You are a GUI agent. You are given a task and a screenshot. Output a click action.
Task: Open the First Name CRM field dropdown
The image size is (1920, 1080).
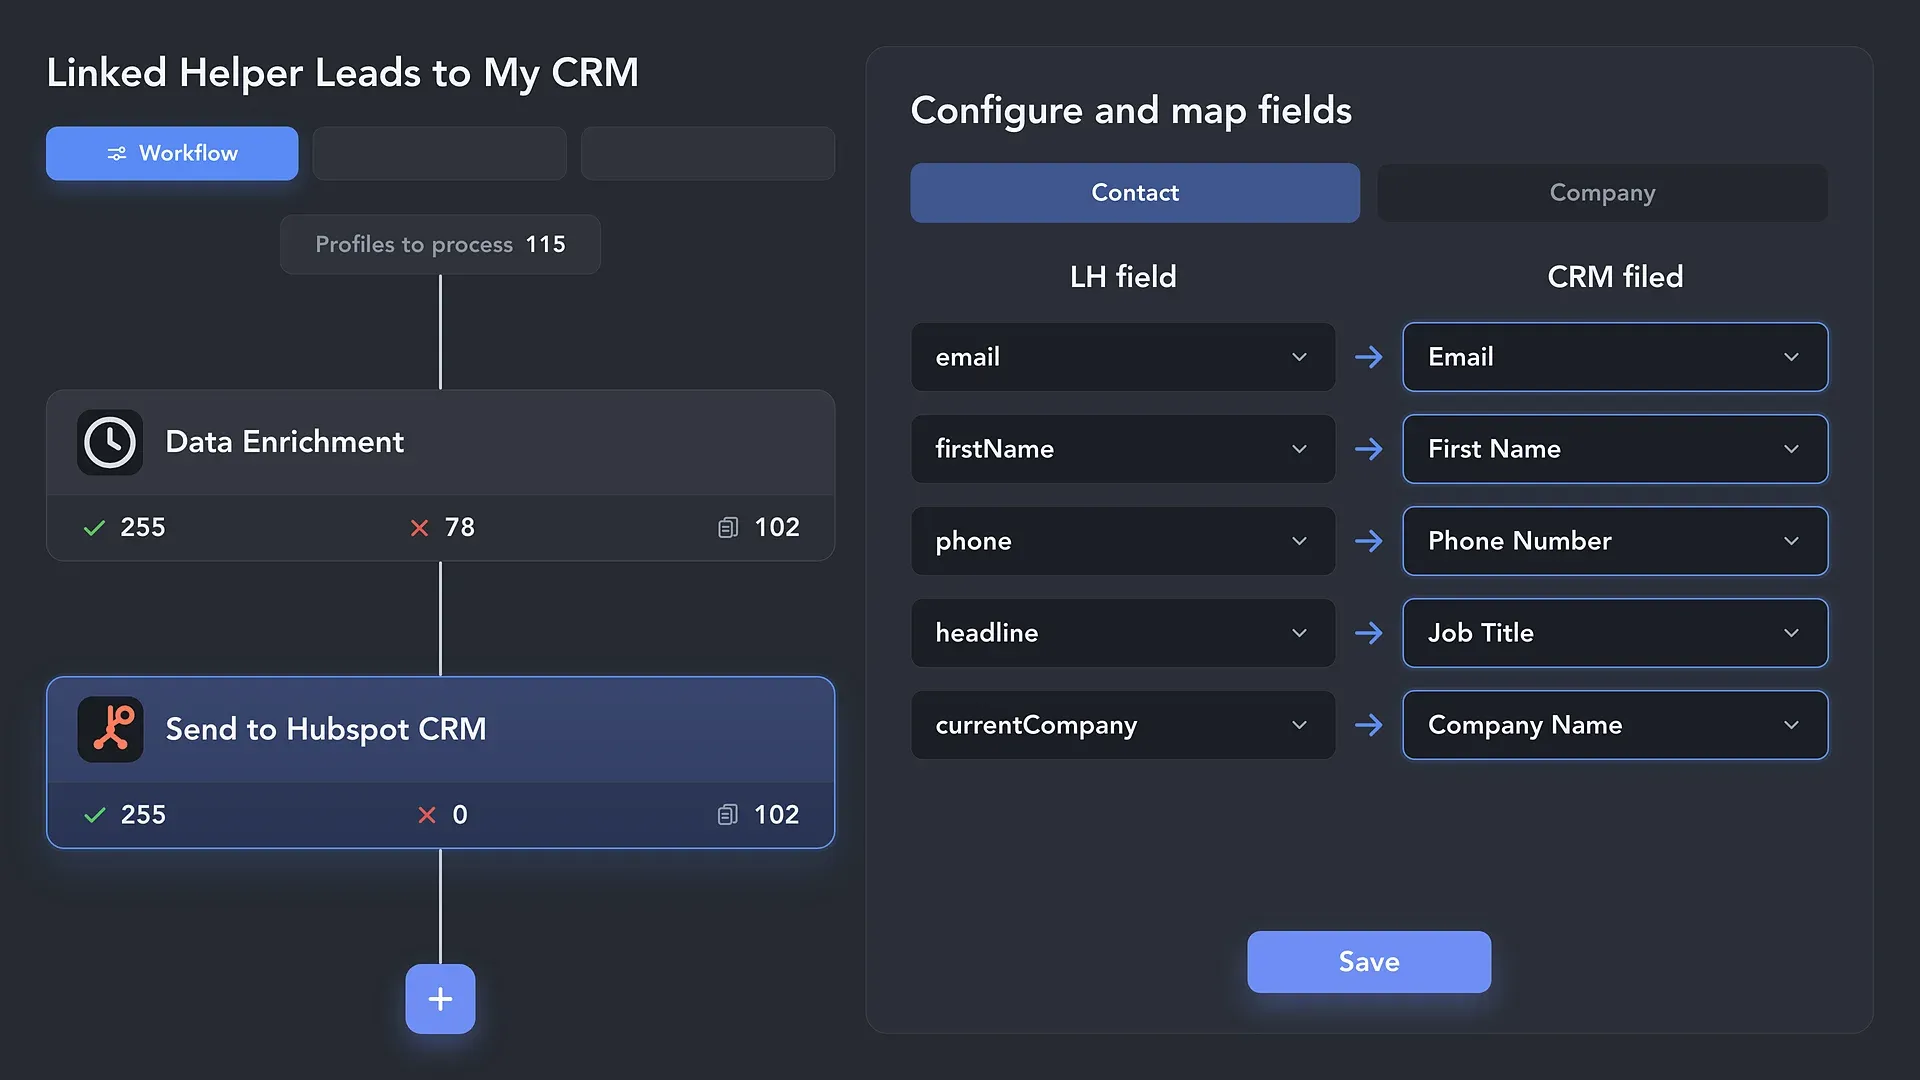[x=1615, y=449]
